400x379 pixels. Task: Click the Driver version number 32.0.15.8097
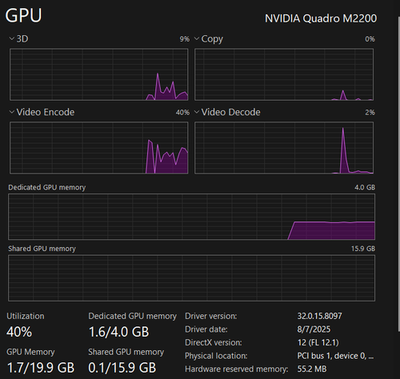(320, 316)
